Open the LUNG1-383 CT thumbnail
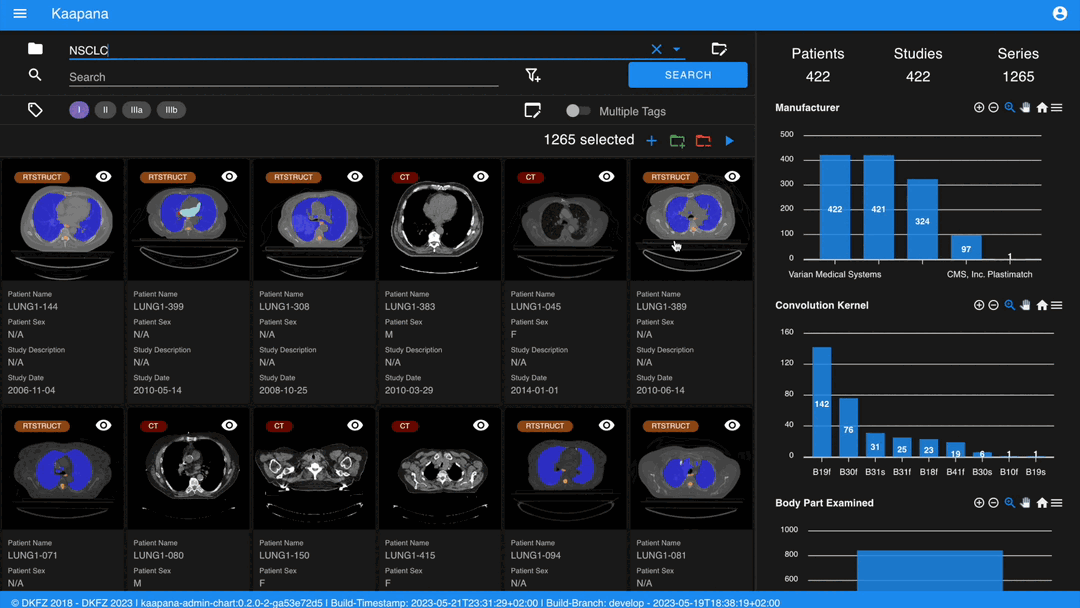This screenshot has width=1080, height=608. [440, 220]
